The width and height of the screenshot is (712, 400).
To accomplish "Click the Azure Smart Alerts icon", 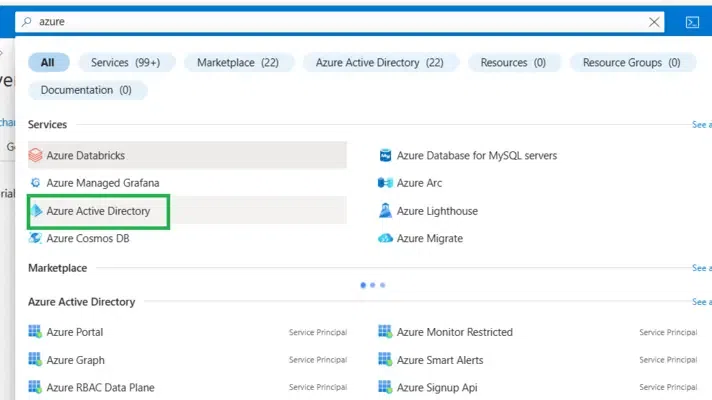I will pos(385,360).
